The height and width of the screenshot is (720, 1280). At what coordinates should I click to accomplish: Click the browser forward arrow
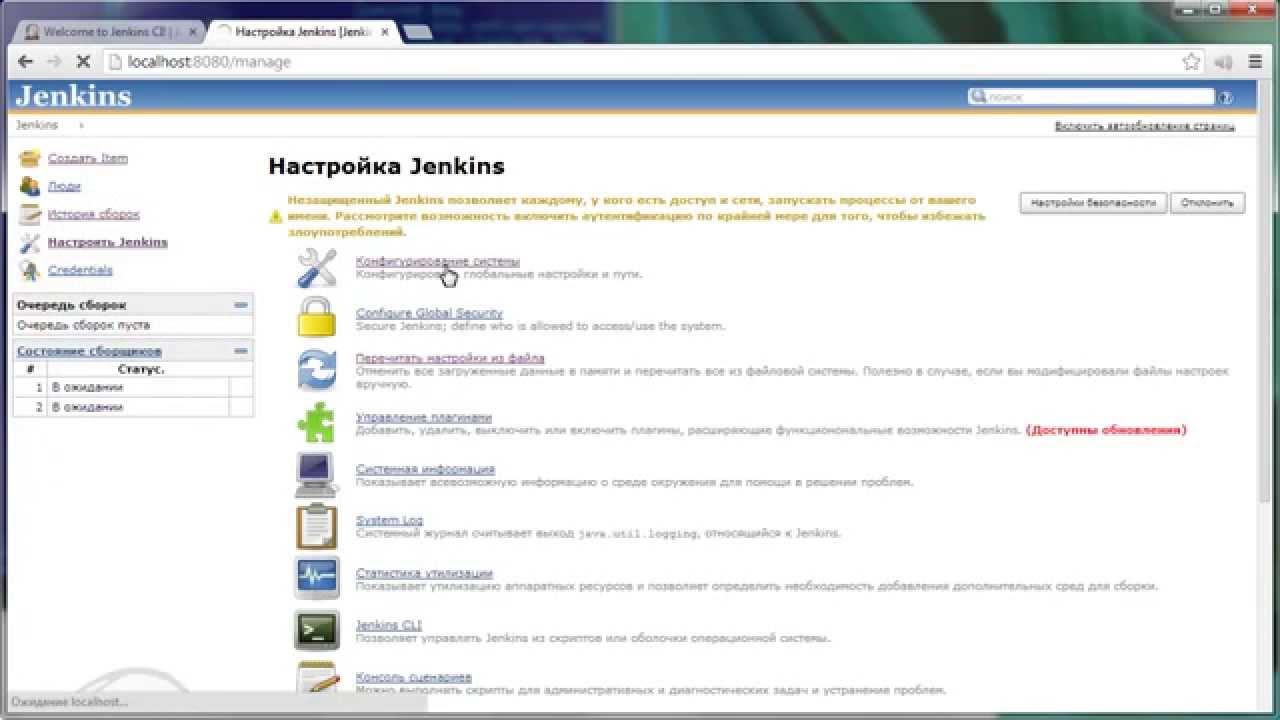click(x=54, y=62)
